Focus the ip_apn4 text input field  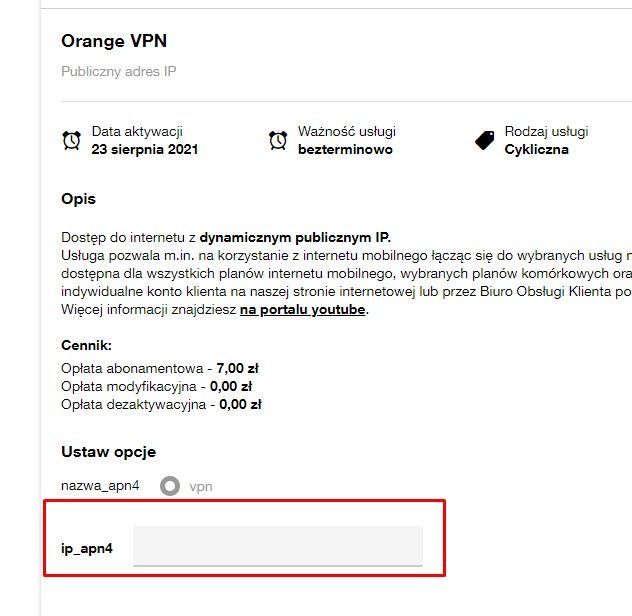[x=278, y=546]
